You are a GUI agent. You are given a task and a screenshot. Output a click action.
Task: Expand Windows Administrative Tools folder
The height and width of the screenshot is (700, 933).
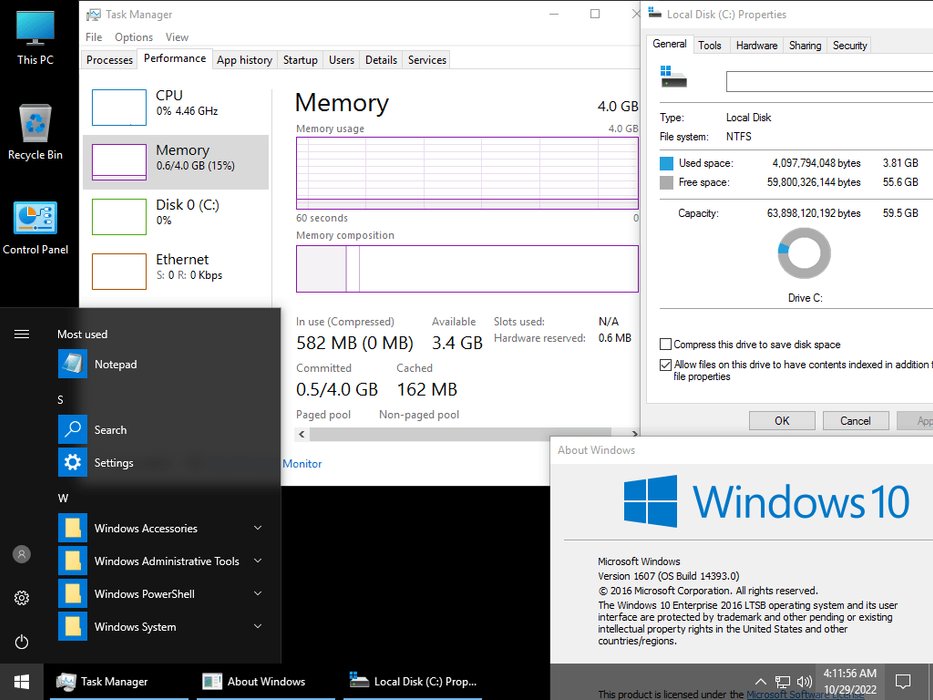pos(166,561)
